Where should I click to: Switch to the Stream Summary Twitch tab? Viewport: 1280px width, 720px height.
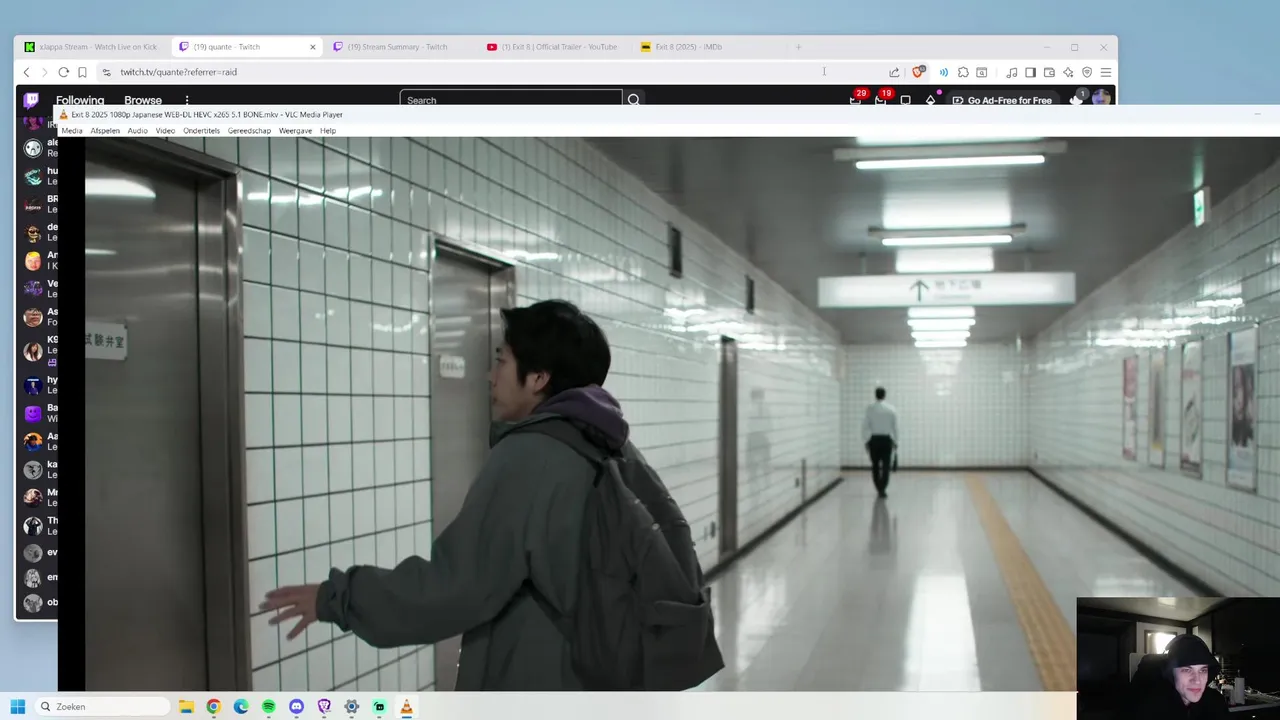[398, 47]
